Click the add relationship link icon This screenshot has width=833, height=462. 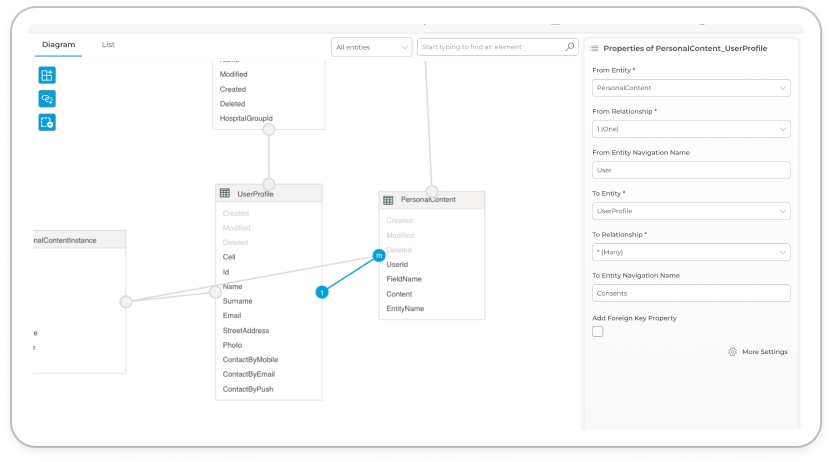click(47, 99)
